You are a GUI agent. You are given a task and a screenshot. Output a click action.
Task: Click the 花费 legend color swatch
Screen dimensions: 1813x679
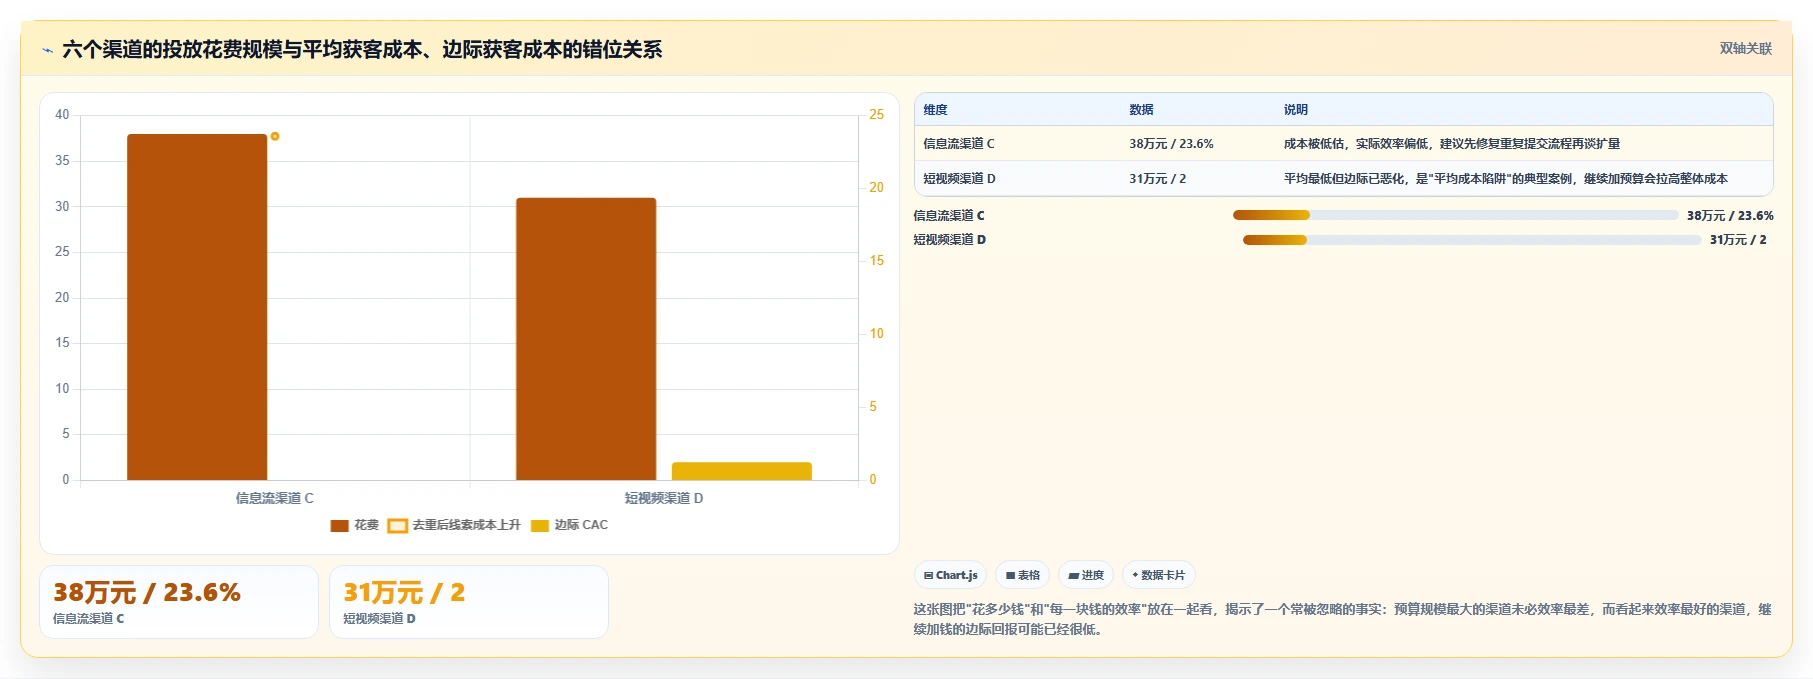coord(339,525)
